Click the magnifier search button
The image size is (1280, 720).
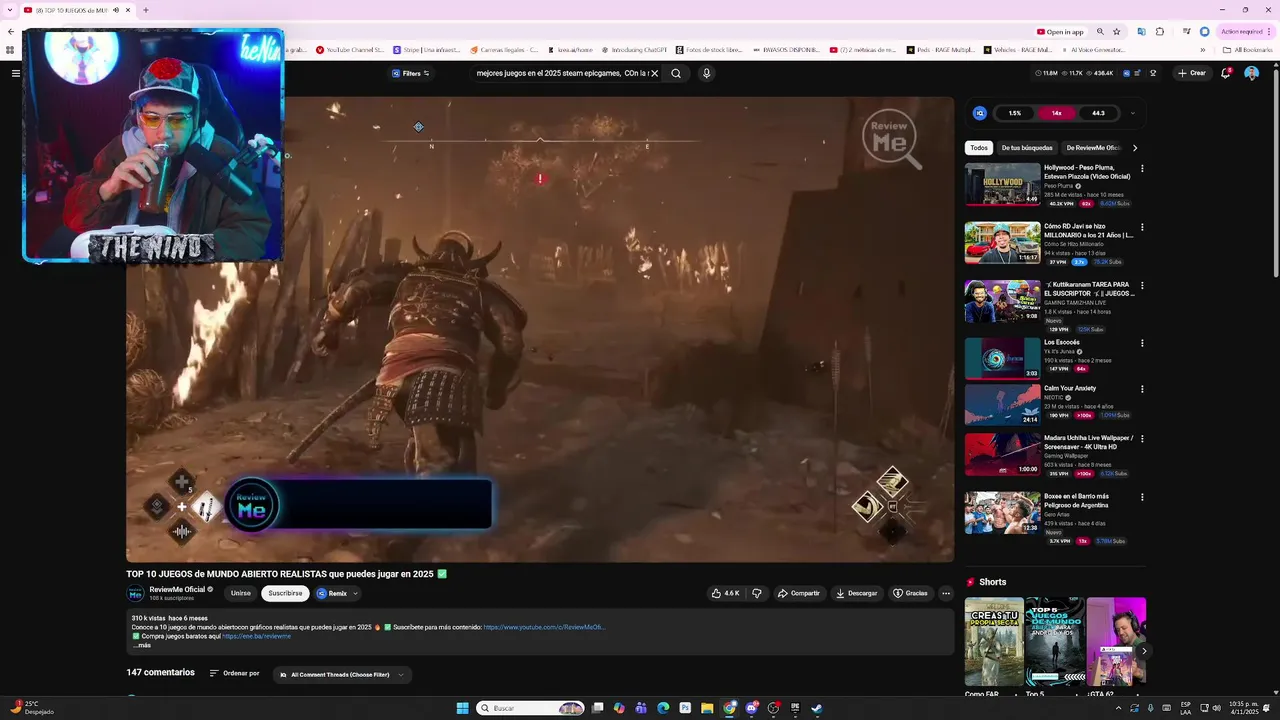click(676, 73)
